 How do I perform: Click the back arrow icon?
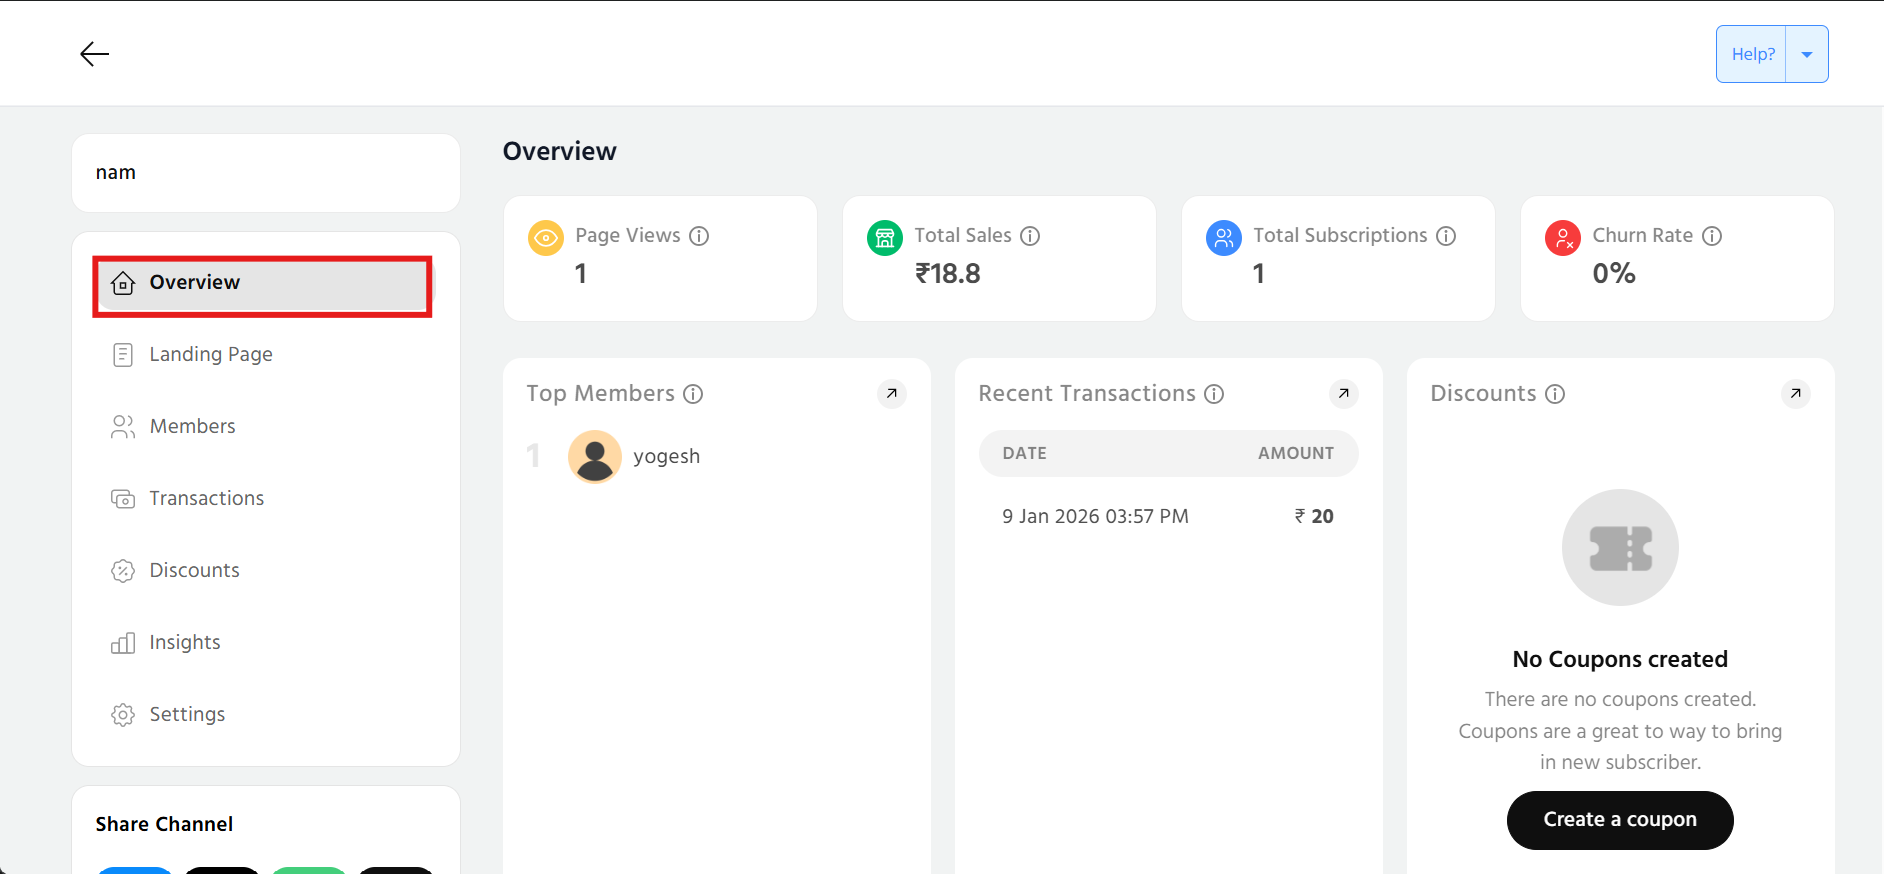(94, 54)
